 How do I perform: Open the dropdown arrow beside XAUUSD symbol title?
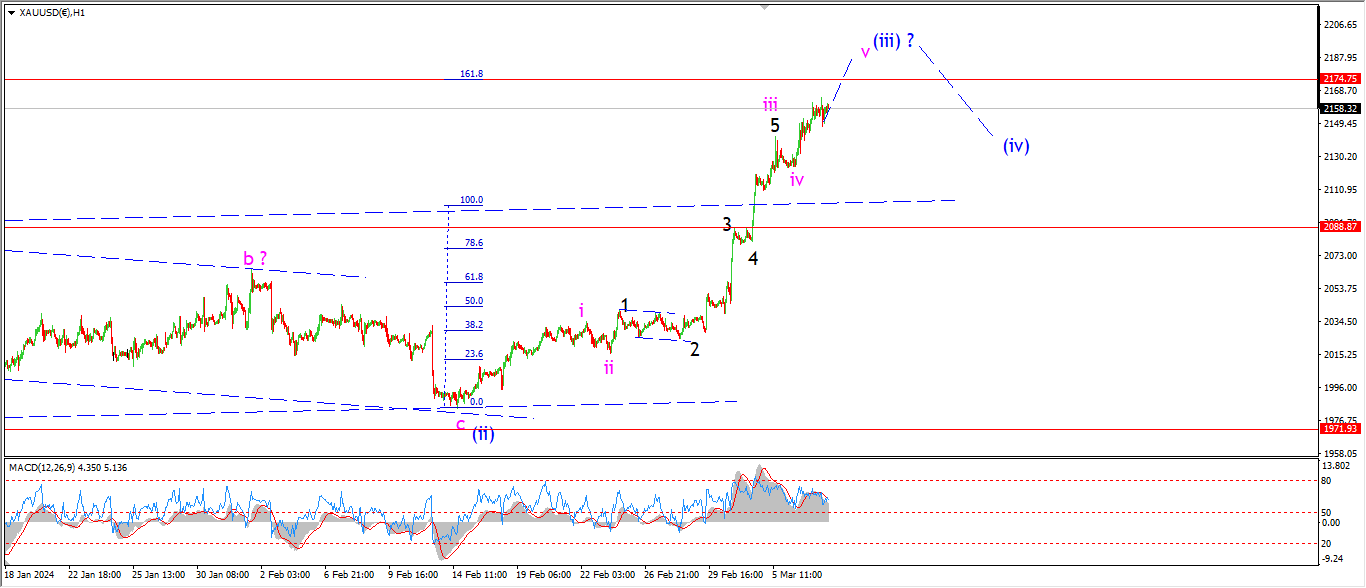tap(11, 13)
